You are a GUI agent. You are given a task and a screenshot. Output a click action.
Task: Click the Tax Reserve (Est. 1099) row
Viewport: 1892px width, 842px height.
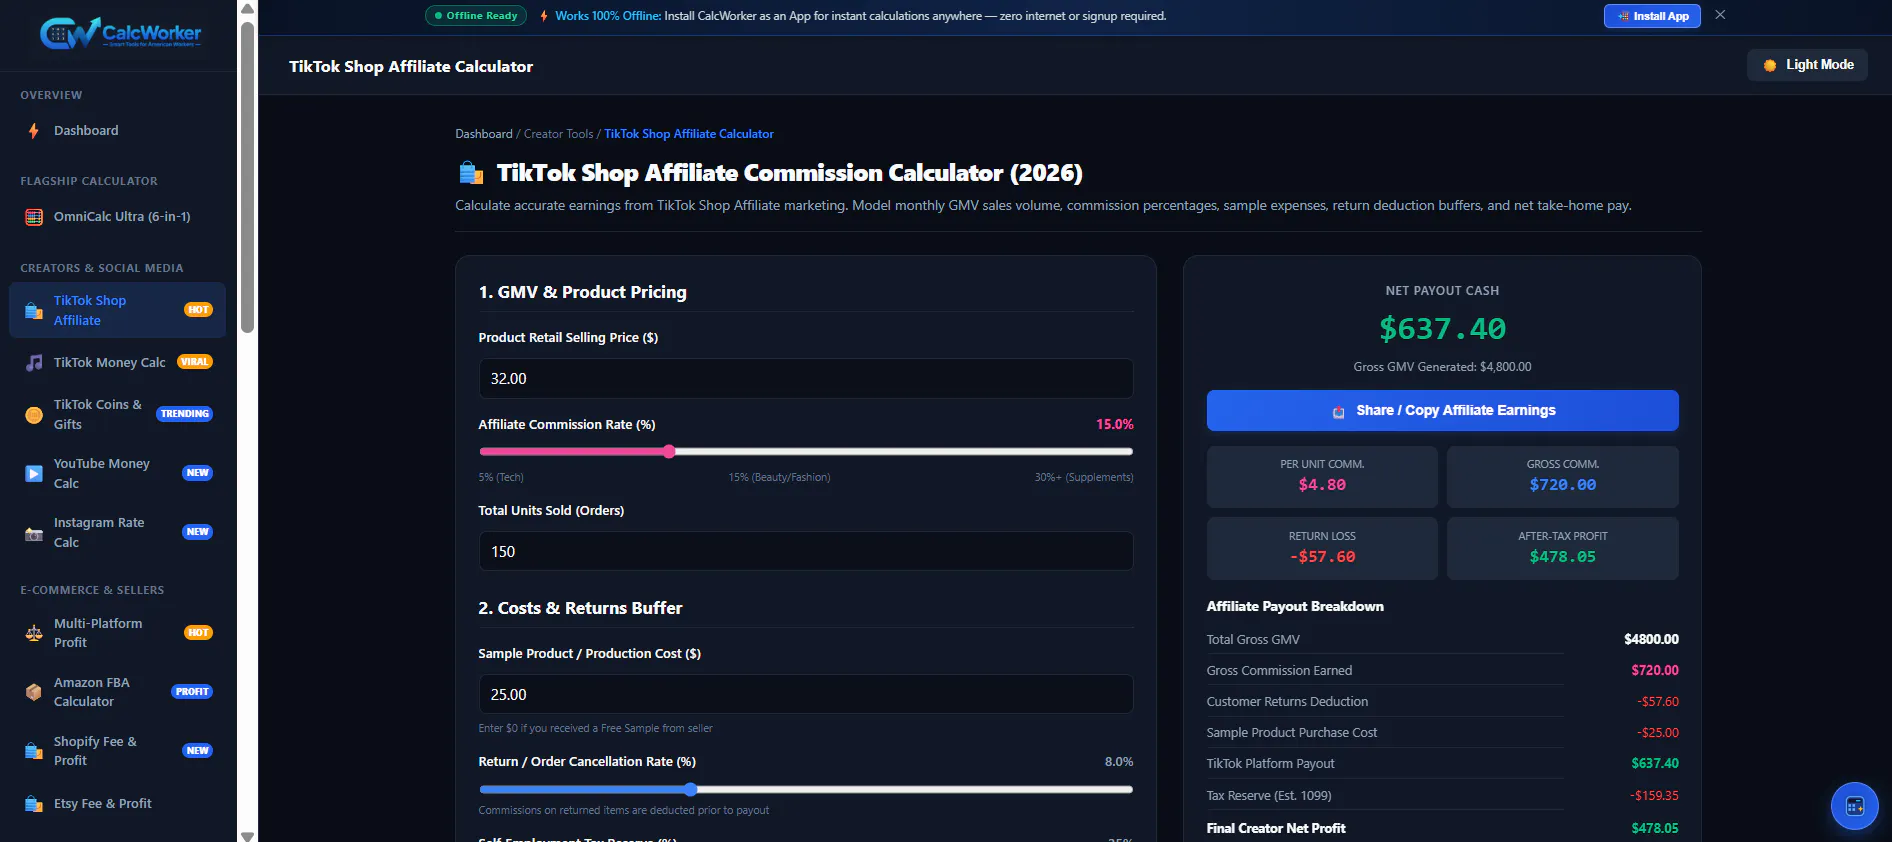click(1442, 796)
